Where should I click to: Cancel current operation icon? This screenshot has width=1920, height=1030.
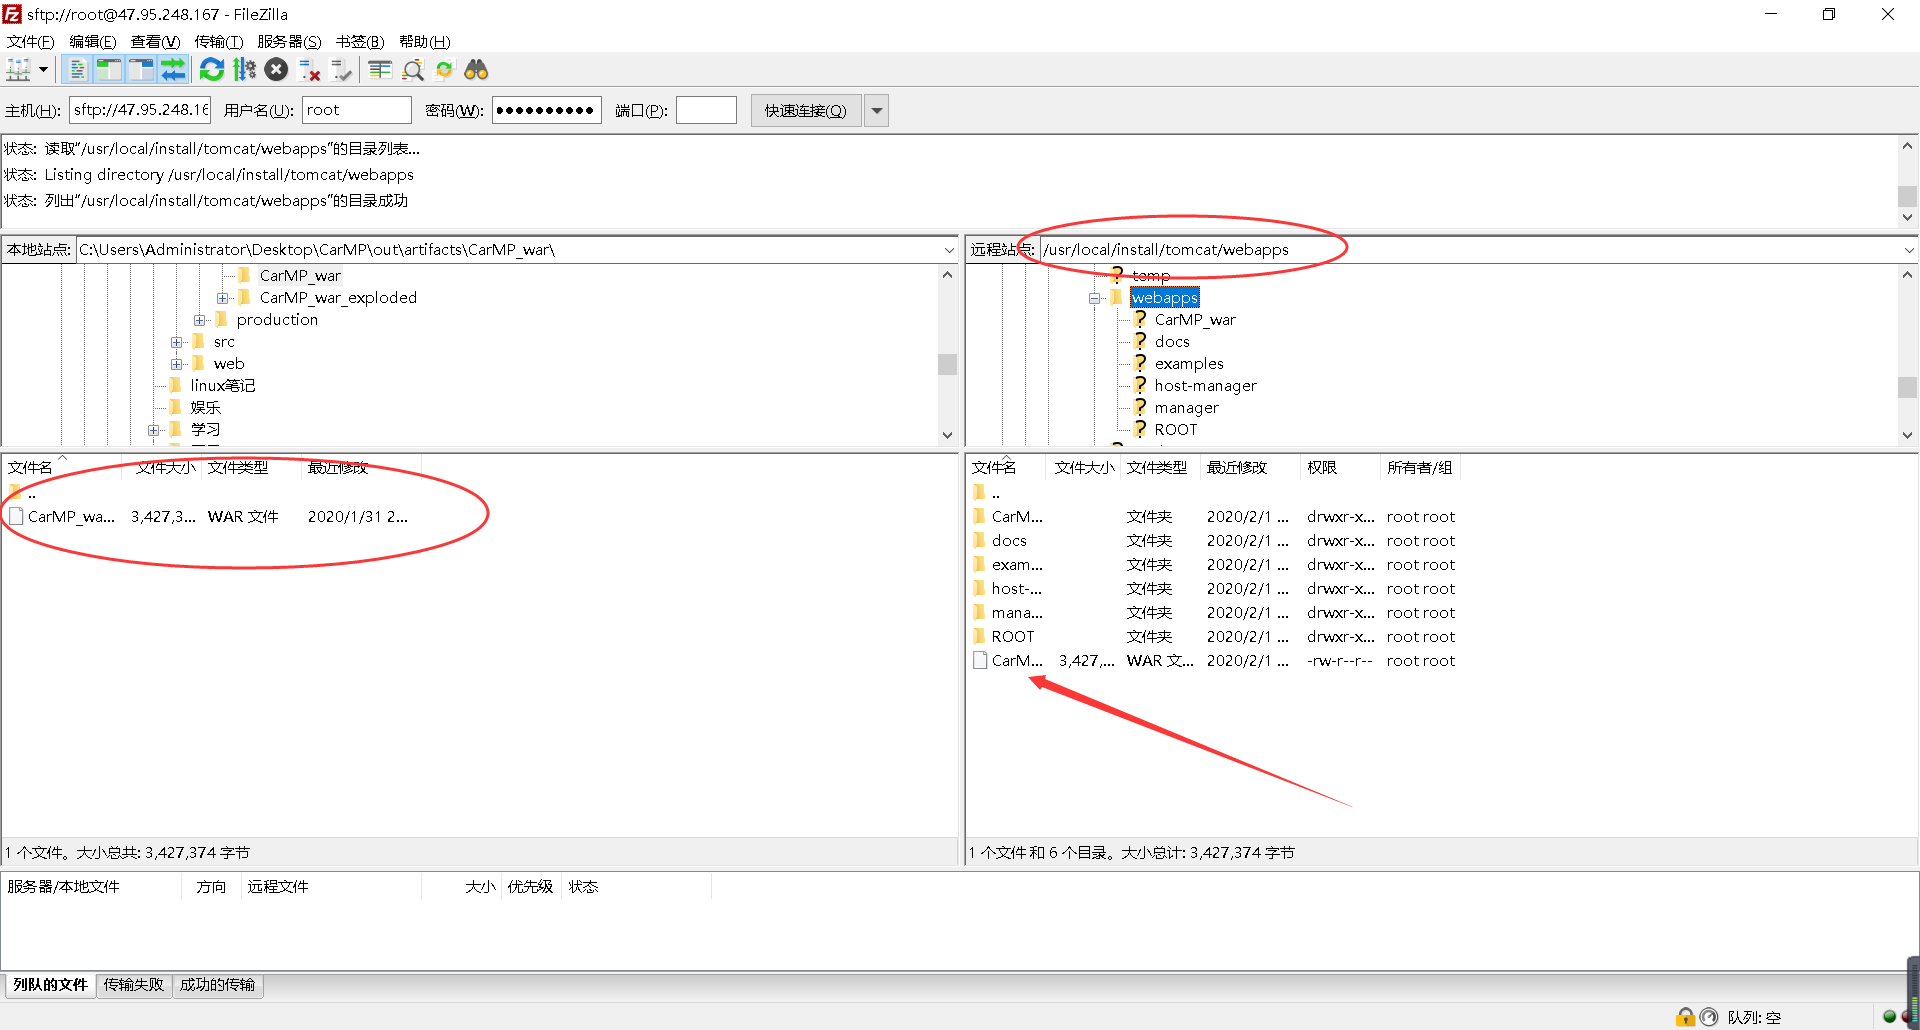[x=277, y=70]
